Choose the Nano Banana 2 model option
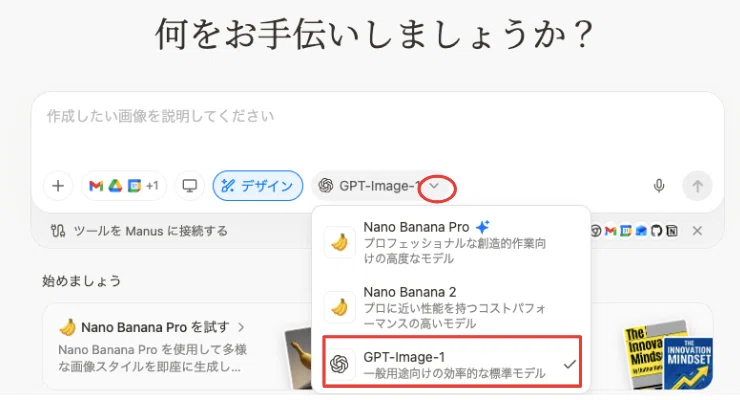The image size is (740, 400). click(452, 308)
